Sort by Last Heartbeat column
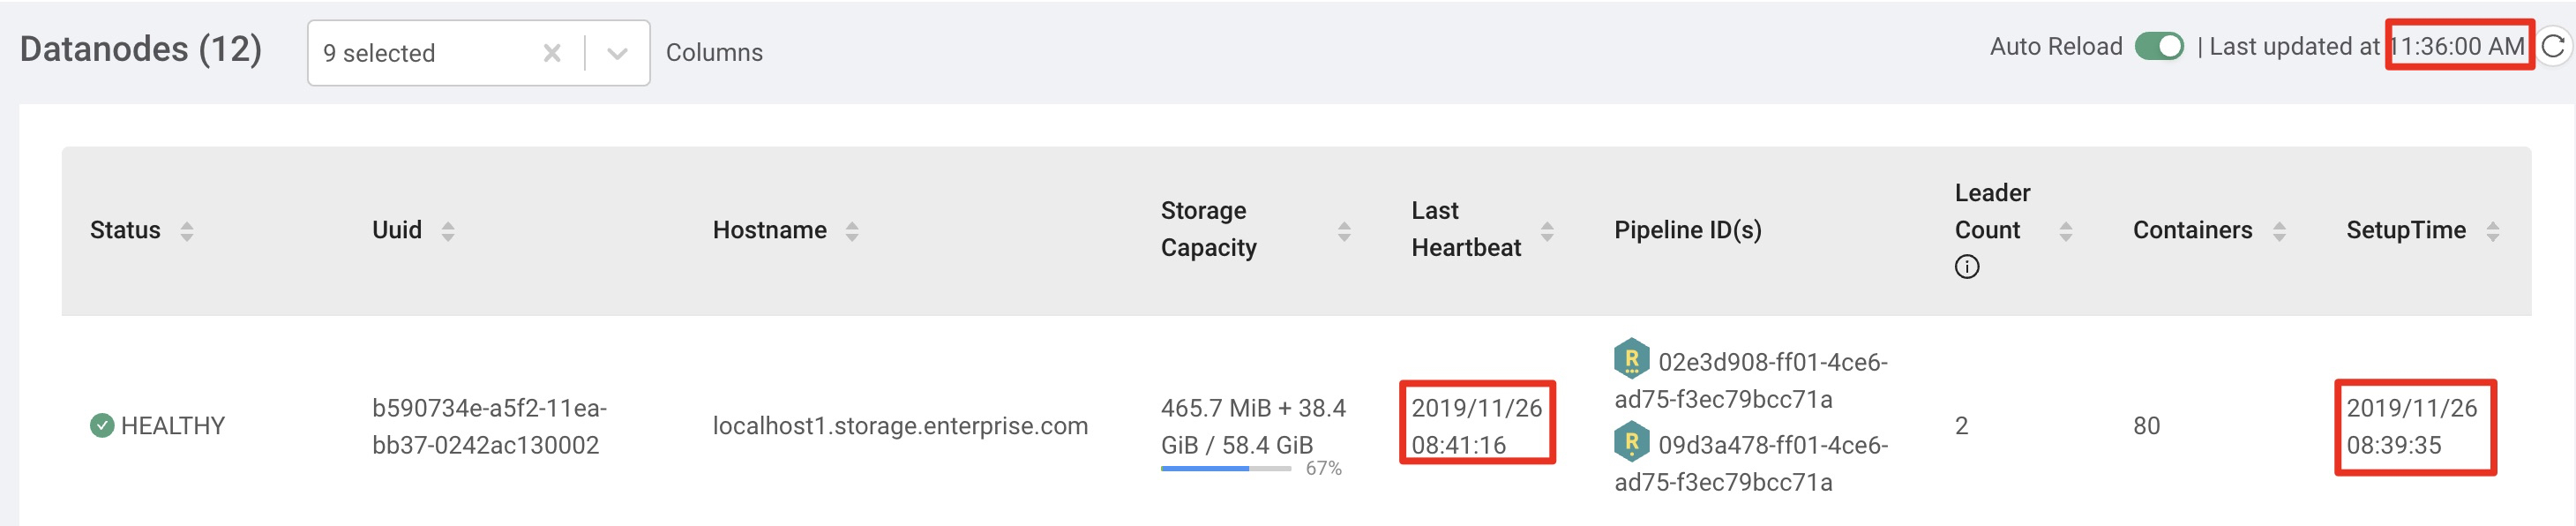This screenshot has height=526, width=2576. click(1547, 231)
